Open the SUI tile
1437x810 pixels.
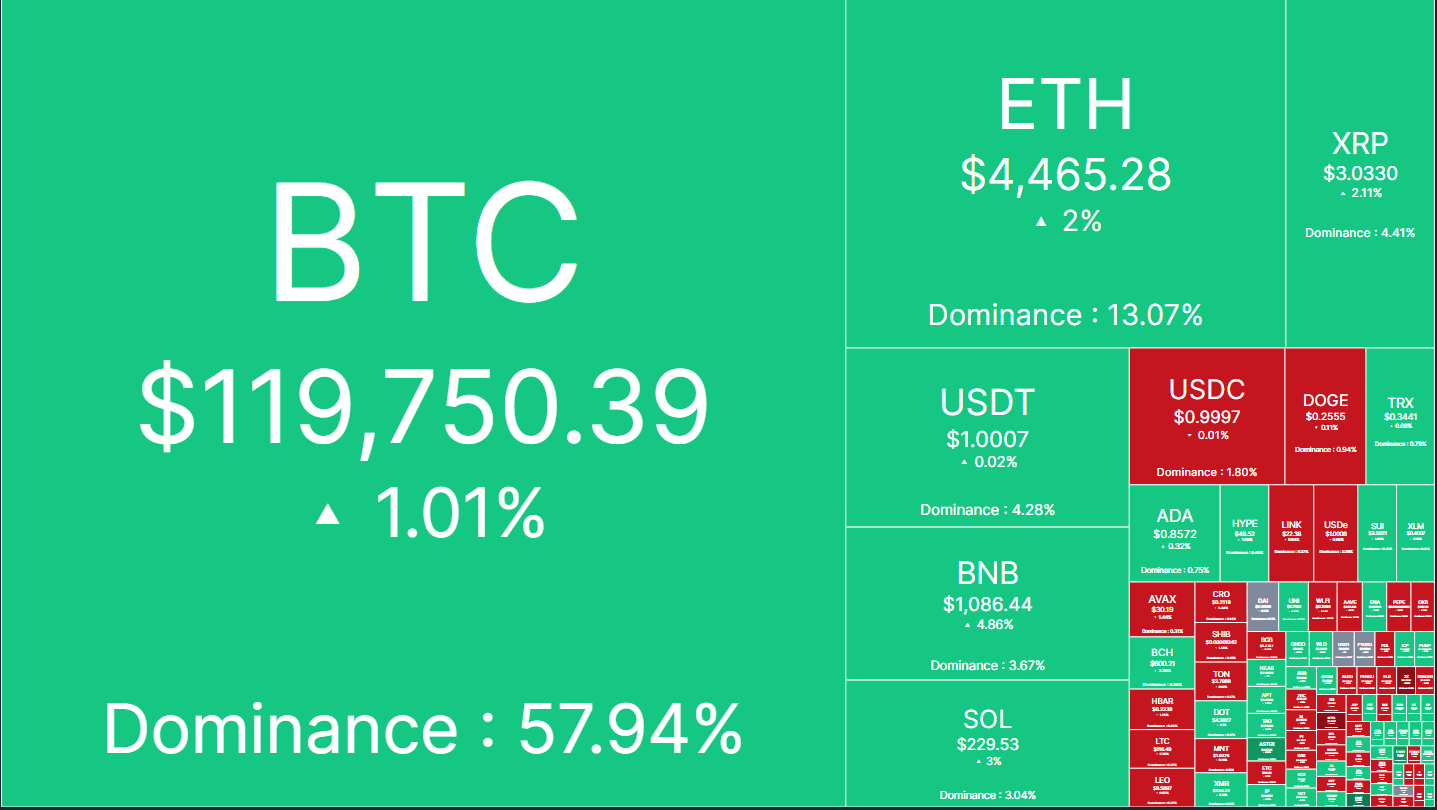click(1377, 533)
